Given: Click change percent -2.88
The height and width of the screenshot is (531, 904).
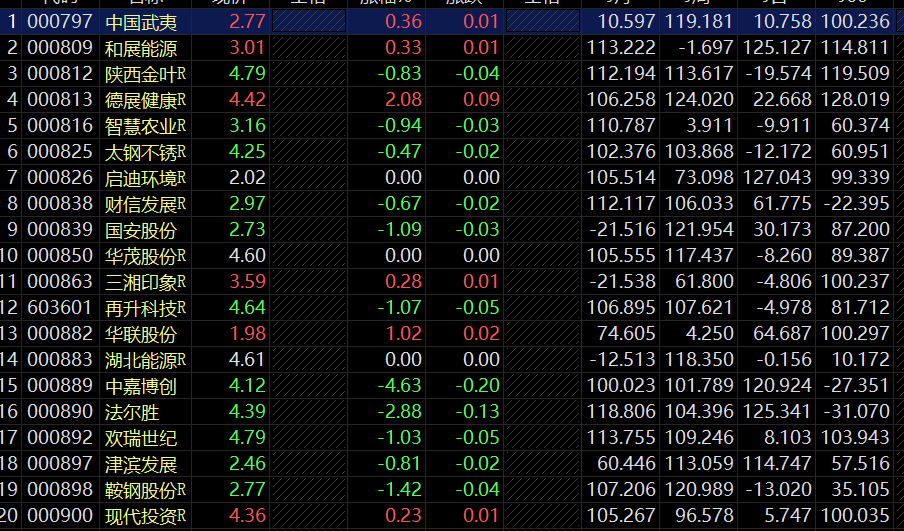Looking at the screenshot, I should pyautogui.click(x=400, y=412).
